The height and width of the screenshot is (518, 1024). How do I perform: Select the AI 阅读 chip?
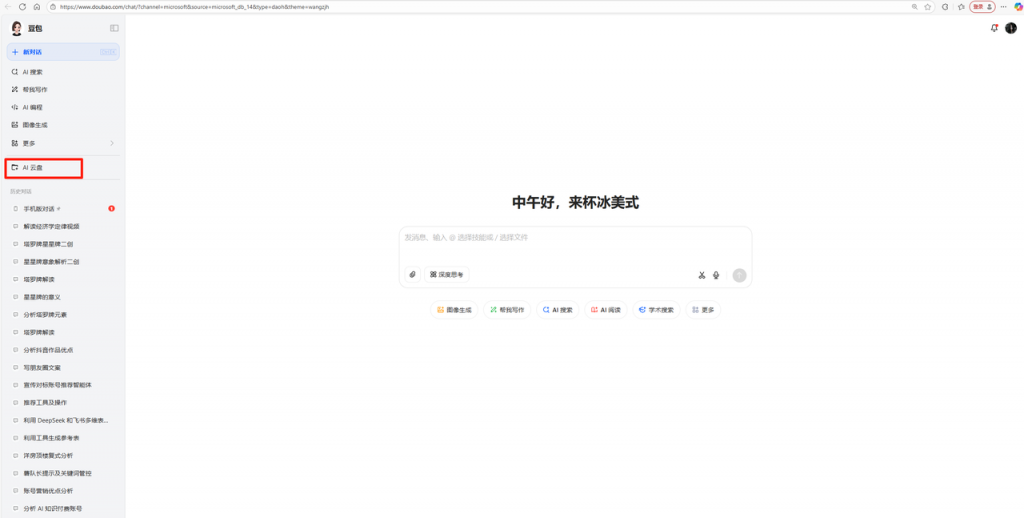[605, 310]
